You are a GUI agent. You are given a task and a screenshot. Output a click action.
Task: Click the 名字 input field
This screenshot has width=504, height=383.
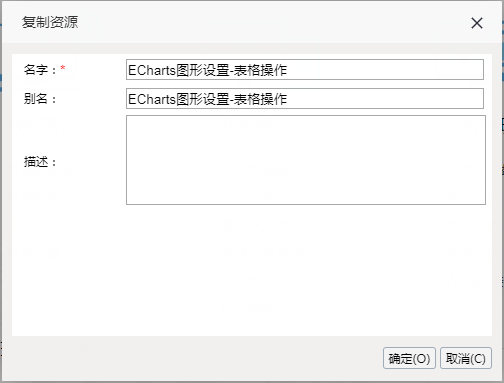(x=305, y=70)
